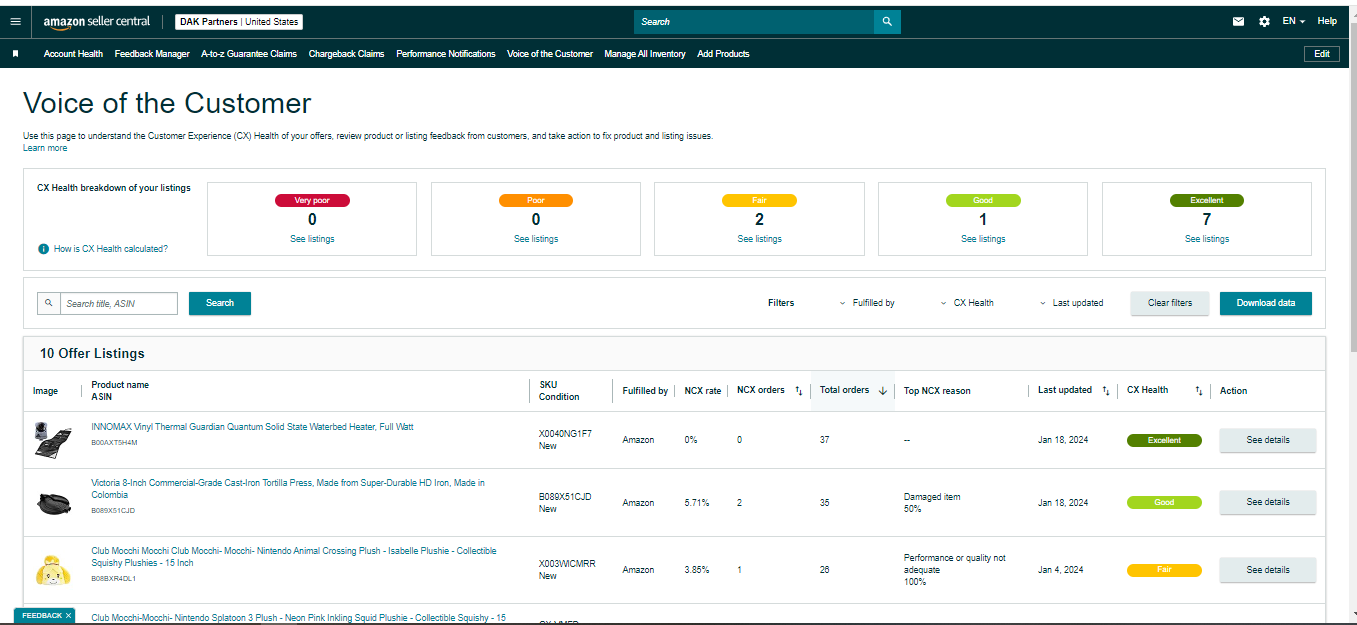
Task: Click the 5.71% NCX rate value
Action: point(697,502)
